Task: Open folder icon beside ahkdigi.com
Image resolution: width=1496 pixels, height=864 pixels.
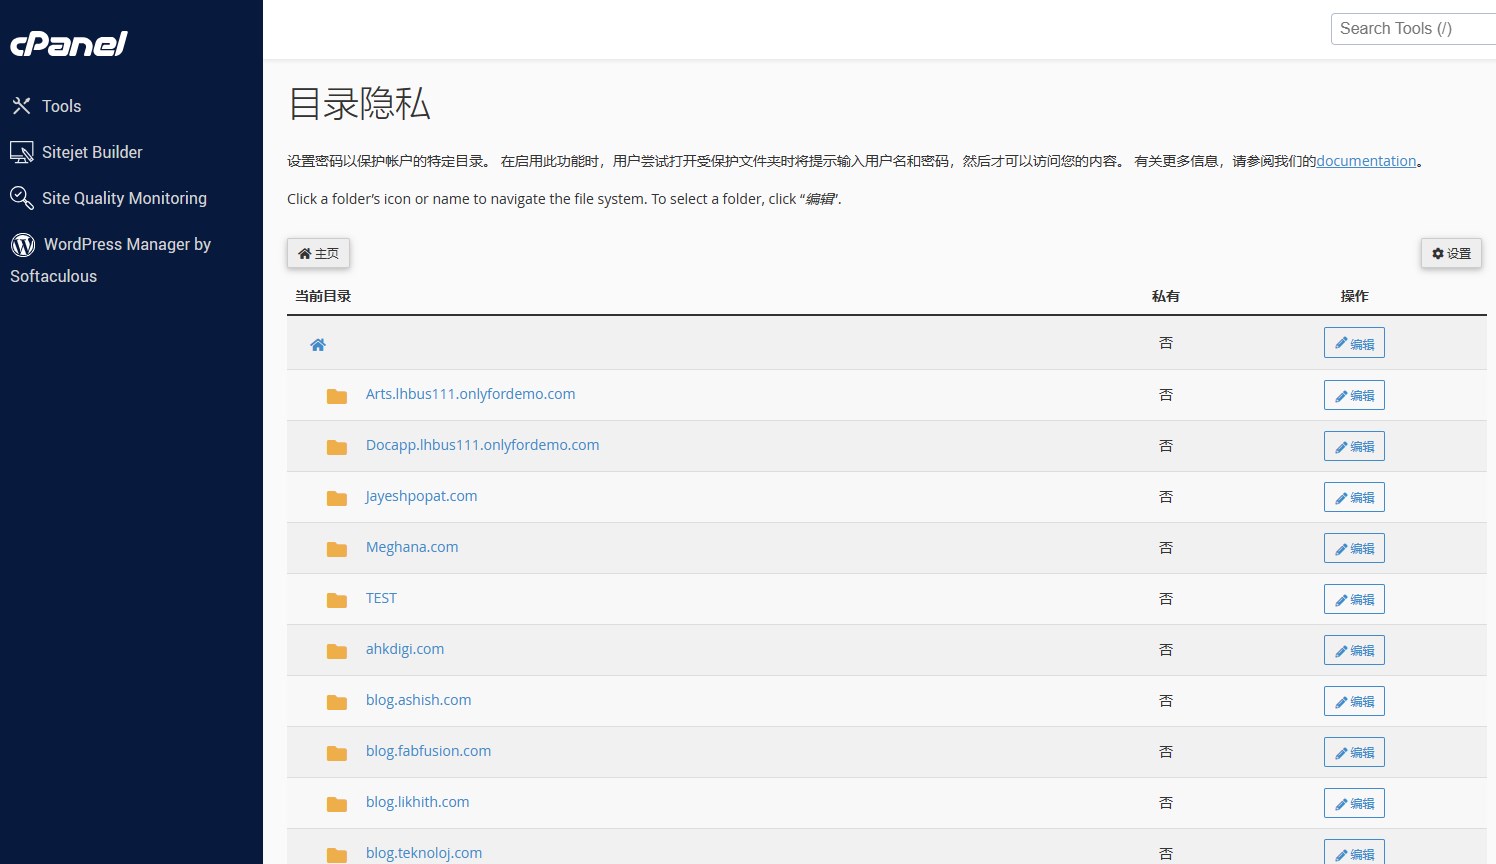Action: pyautogui.click(x=337, y=651)
